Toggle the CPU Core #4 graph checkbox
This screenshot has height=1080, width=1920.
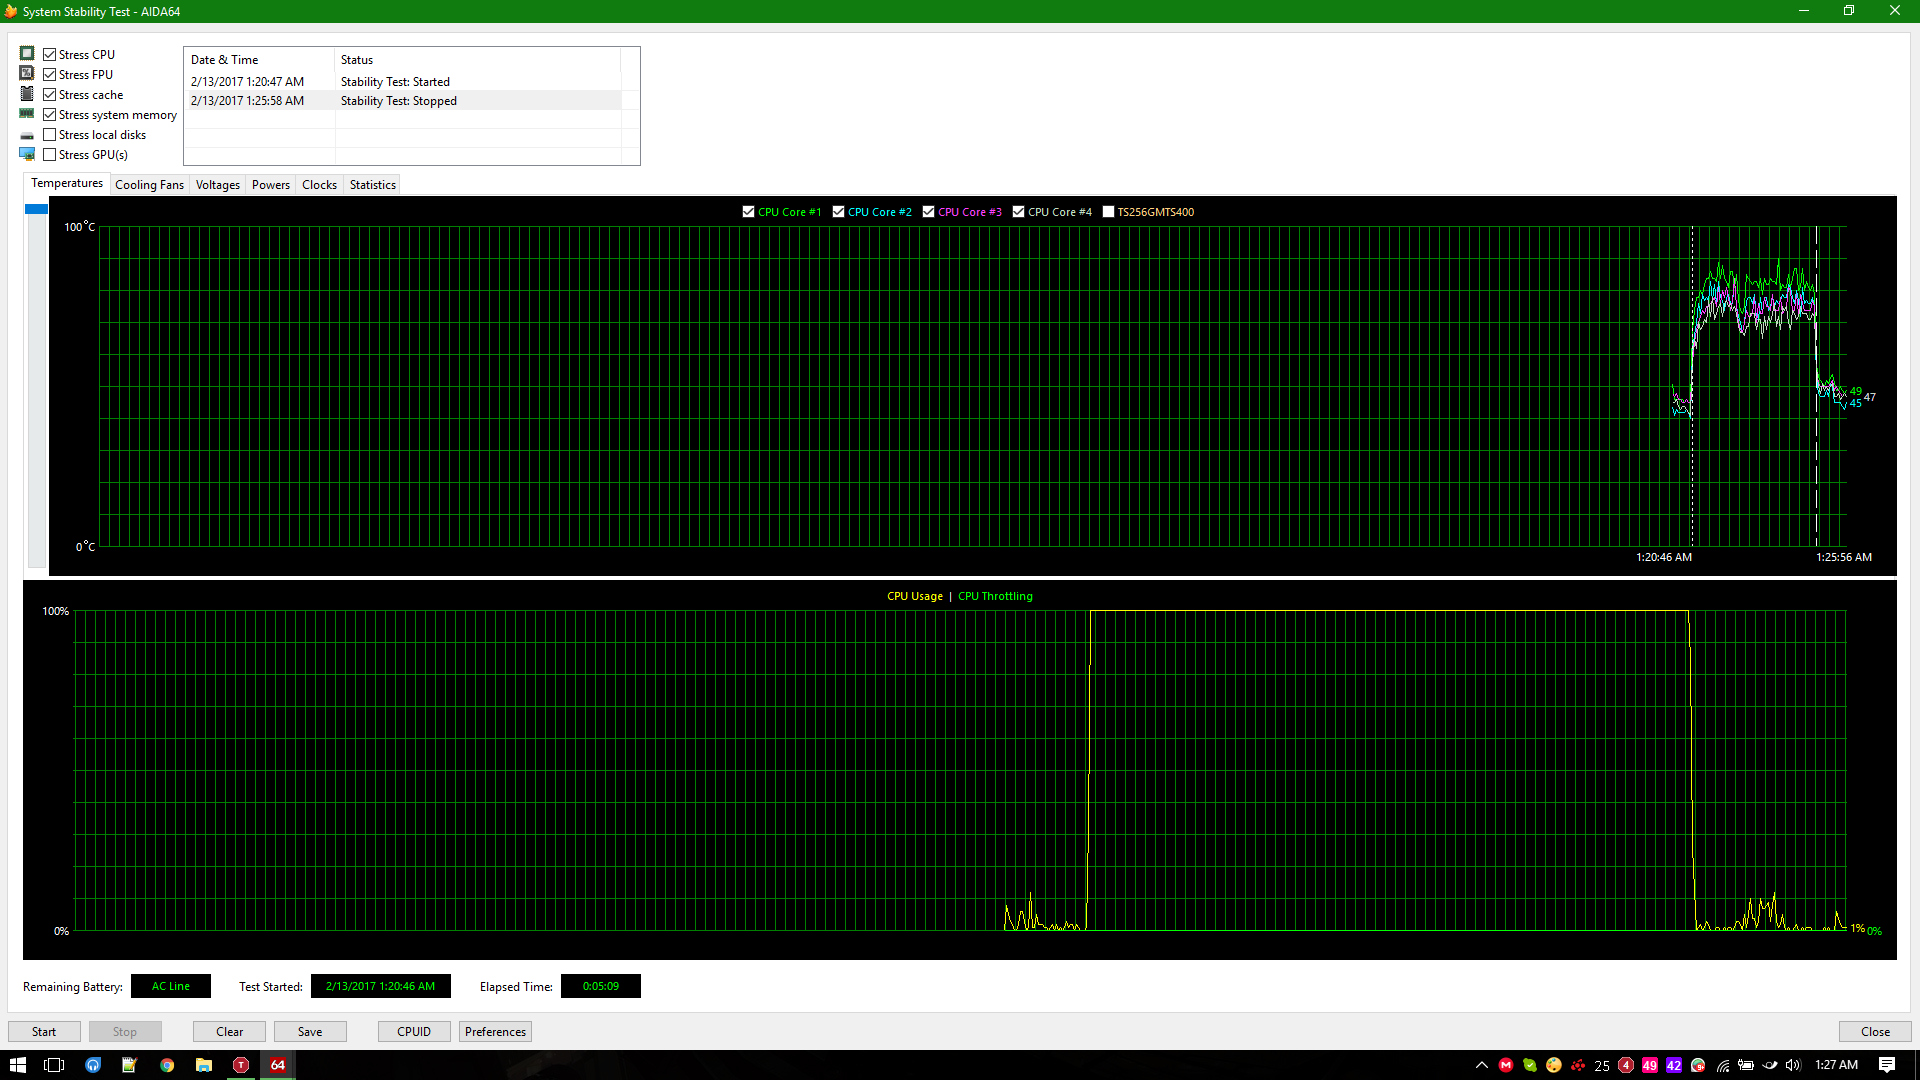(1018, 212)
